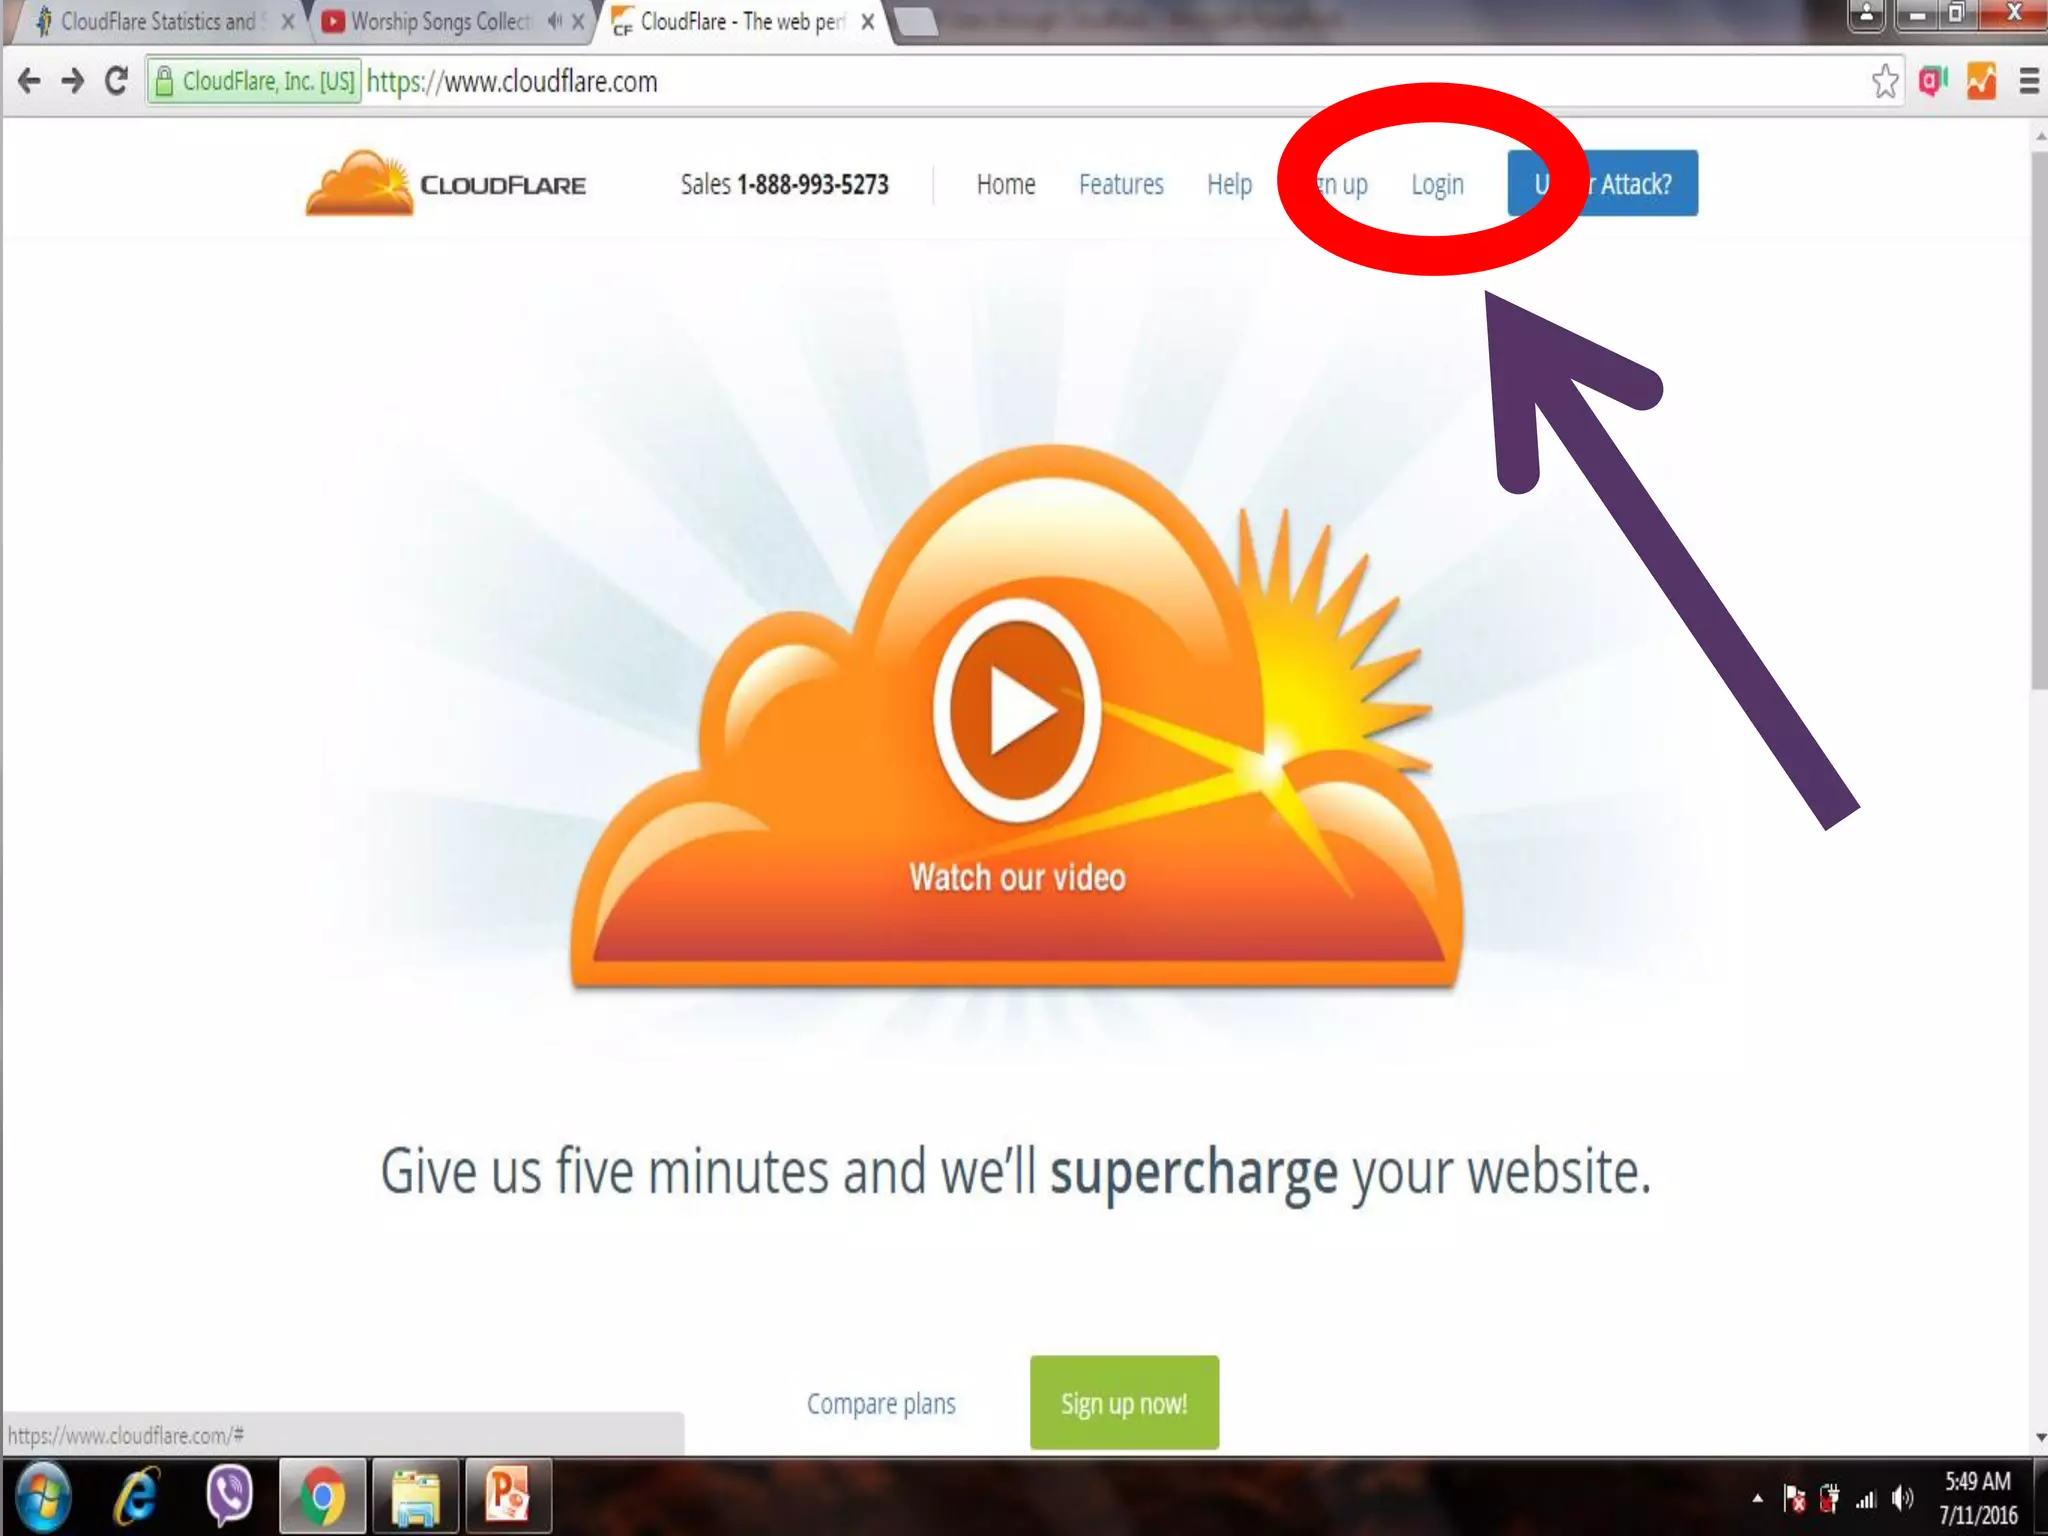Image resolution: width=2048 pixels, height=1536 pixels.
Task: Click the system volume speaker icon
Action: (x=1902, y=1498)
